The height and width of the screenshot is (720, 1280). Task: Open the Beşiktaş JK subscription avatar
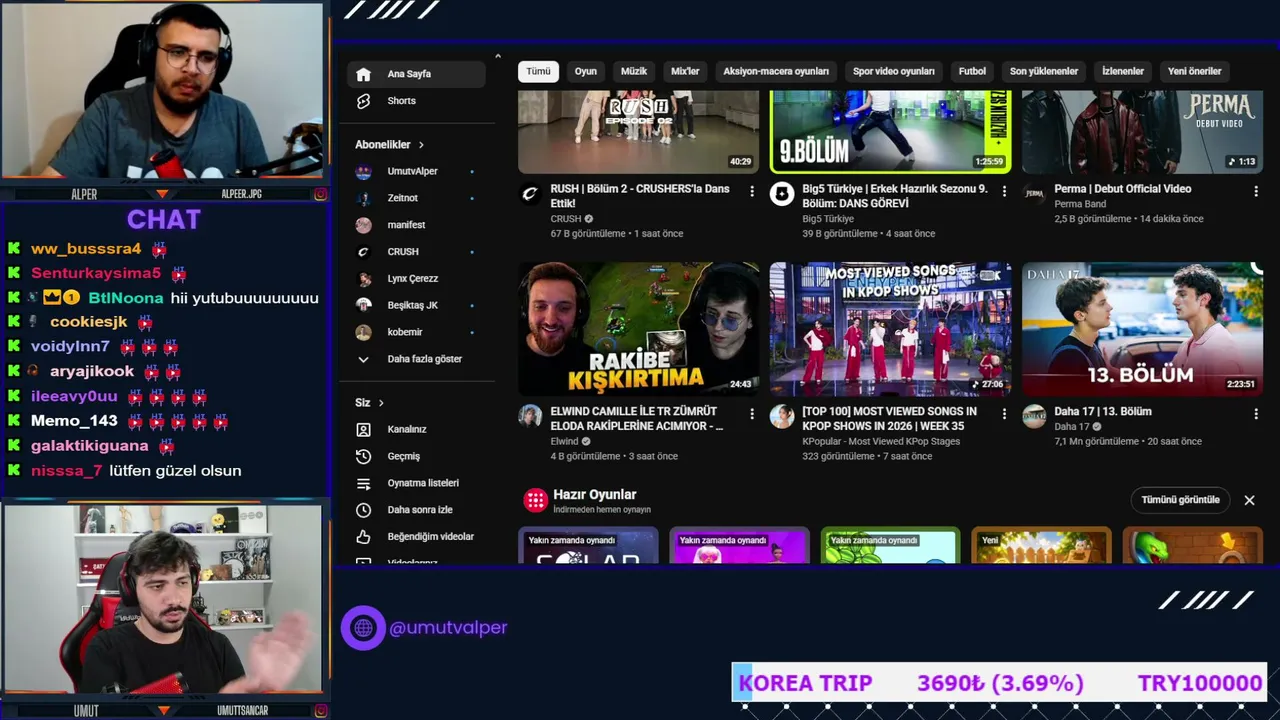(x=364, y=305)
